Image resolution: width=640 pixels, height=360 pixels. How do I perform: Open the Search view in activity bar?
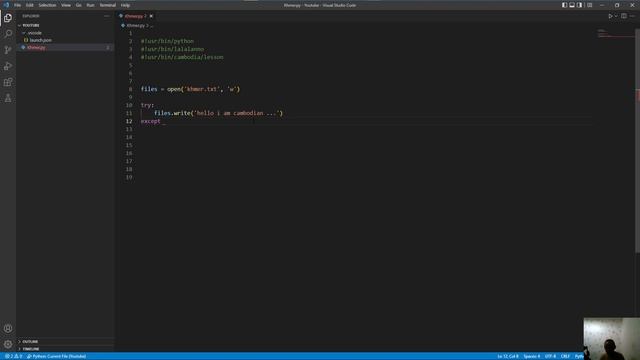tap(8, 33)
